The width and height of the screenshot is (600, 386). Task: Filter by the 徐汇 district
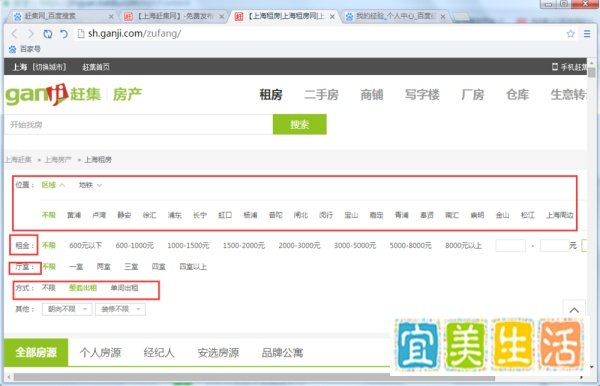coord(149,215)
